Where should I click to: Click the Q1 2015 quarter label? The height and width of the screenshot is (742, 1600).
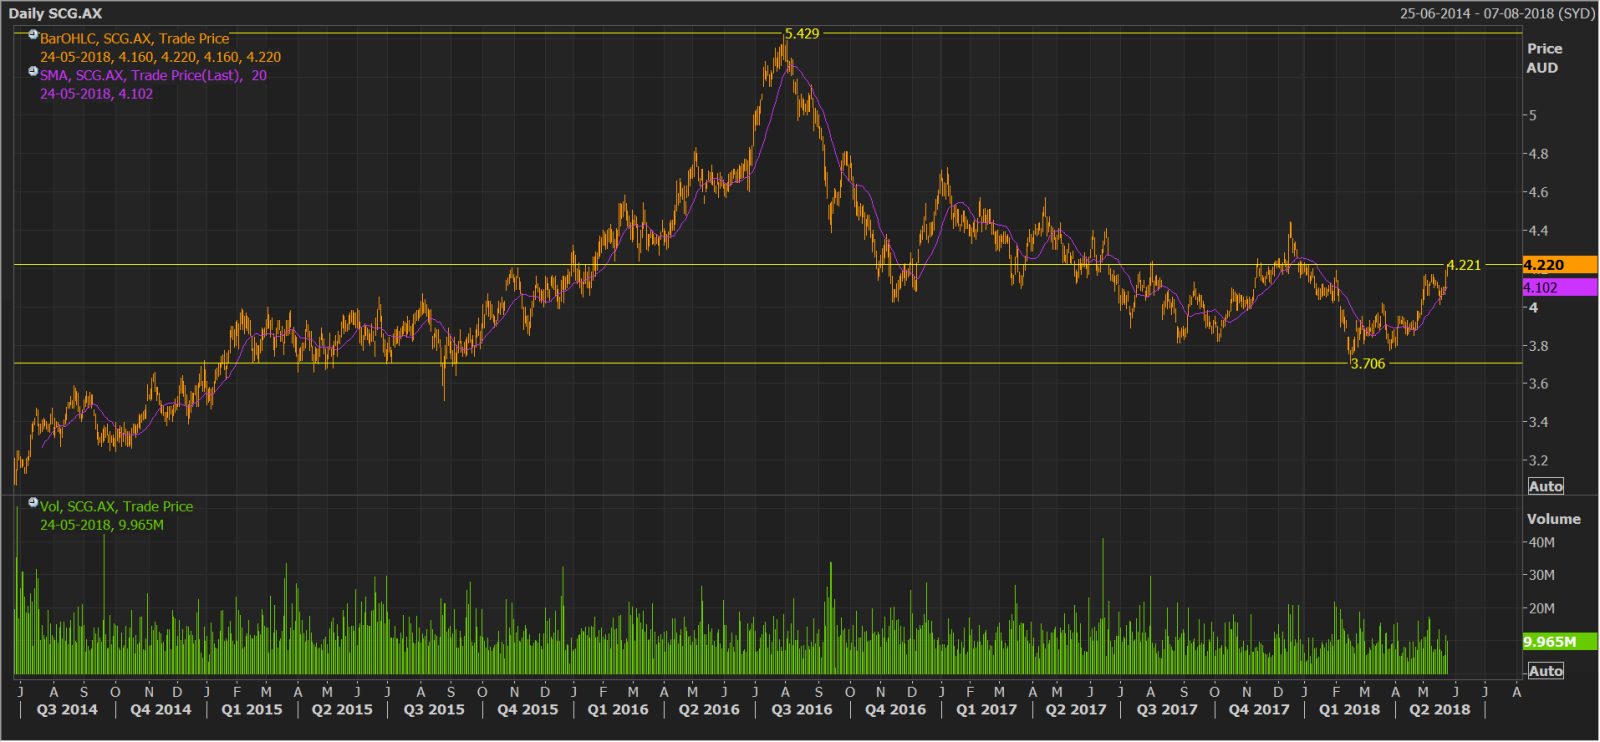pyautogui.click(x=252, y=710)
